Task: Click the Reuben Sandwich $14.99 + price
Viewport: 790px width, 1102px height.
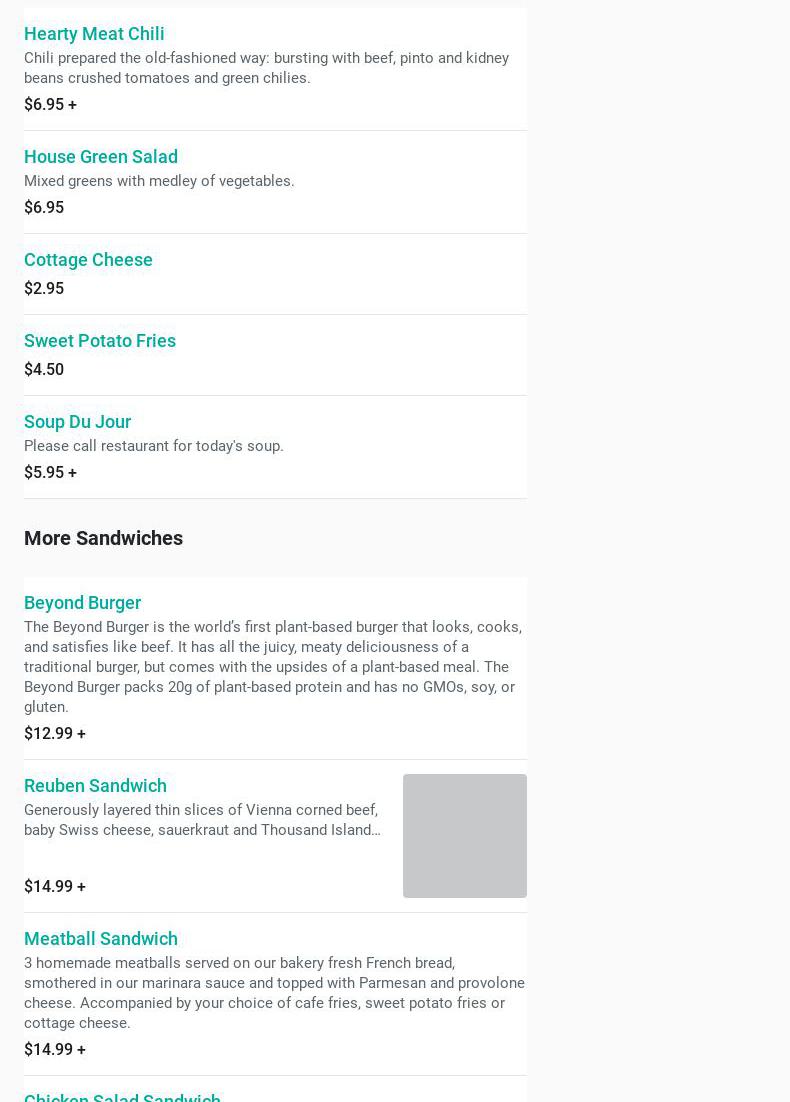Action: (x=55, y=886)
